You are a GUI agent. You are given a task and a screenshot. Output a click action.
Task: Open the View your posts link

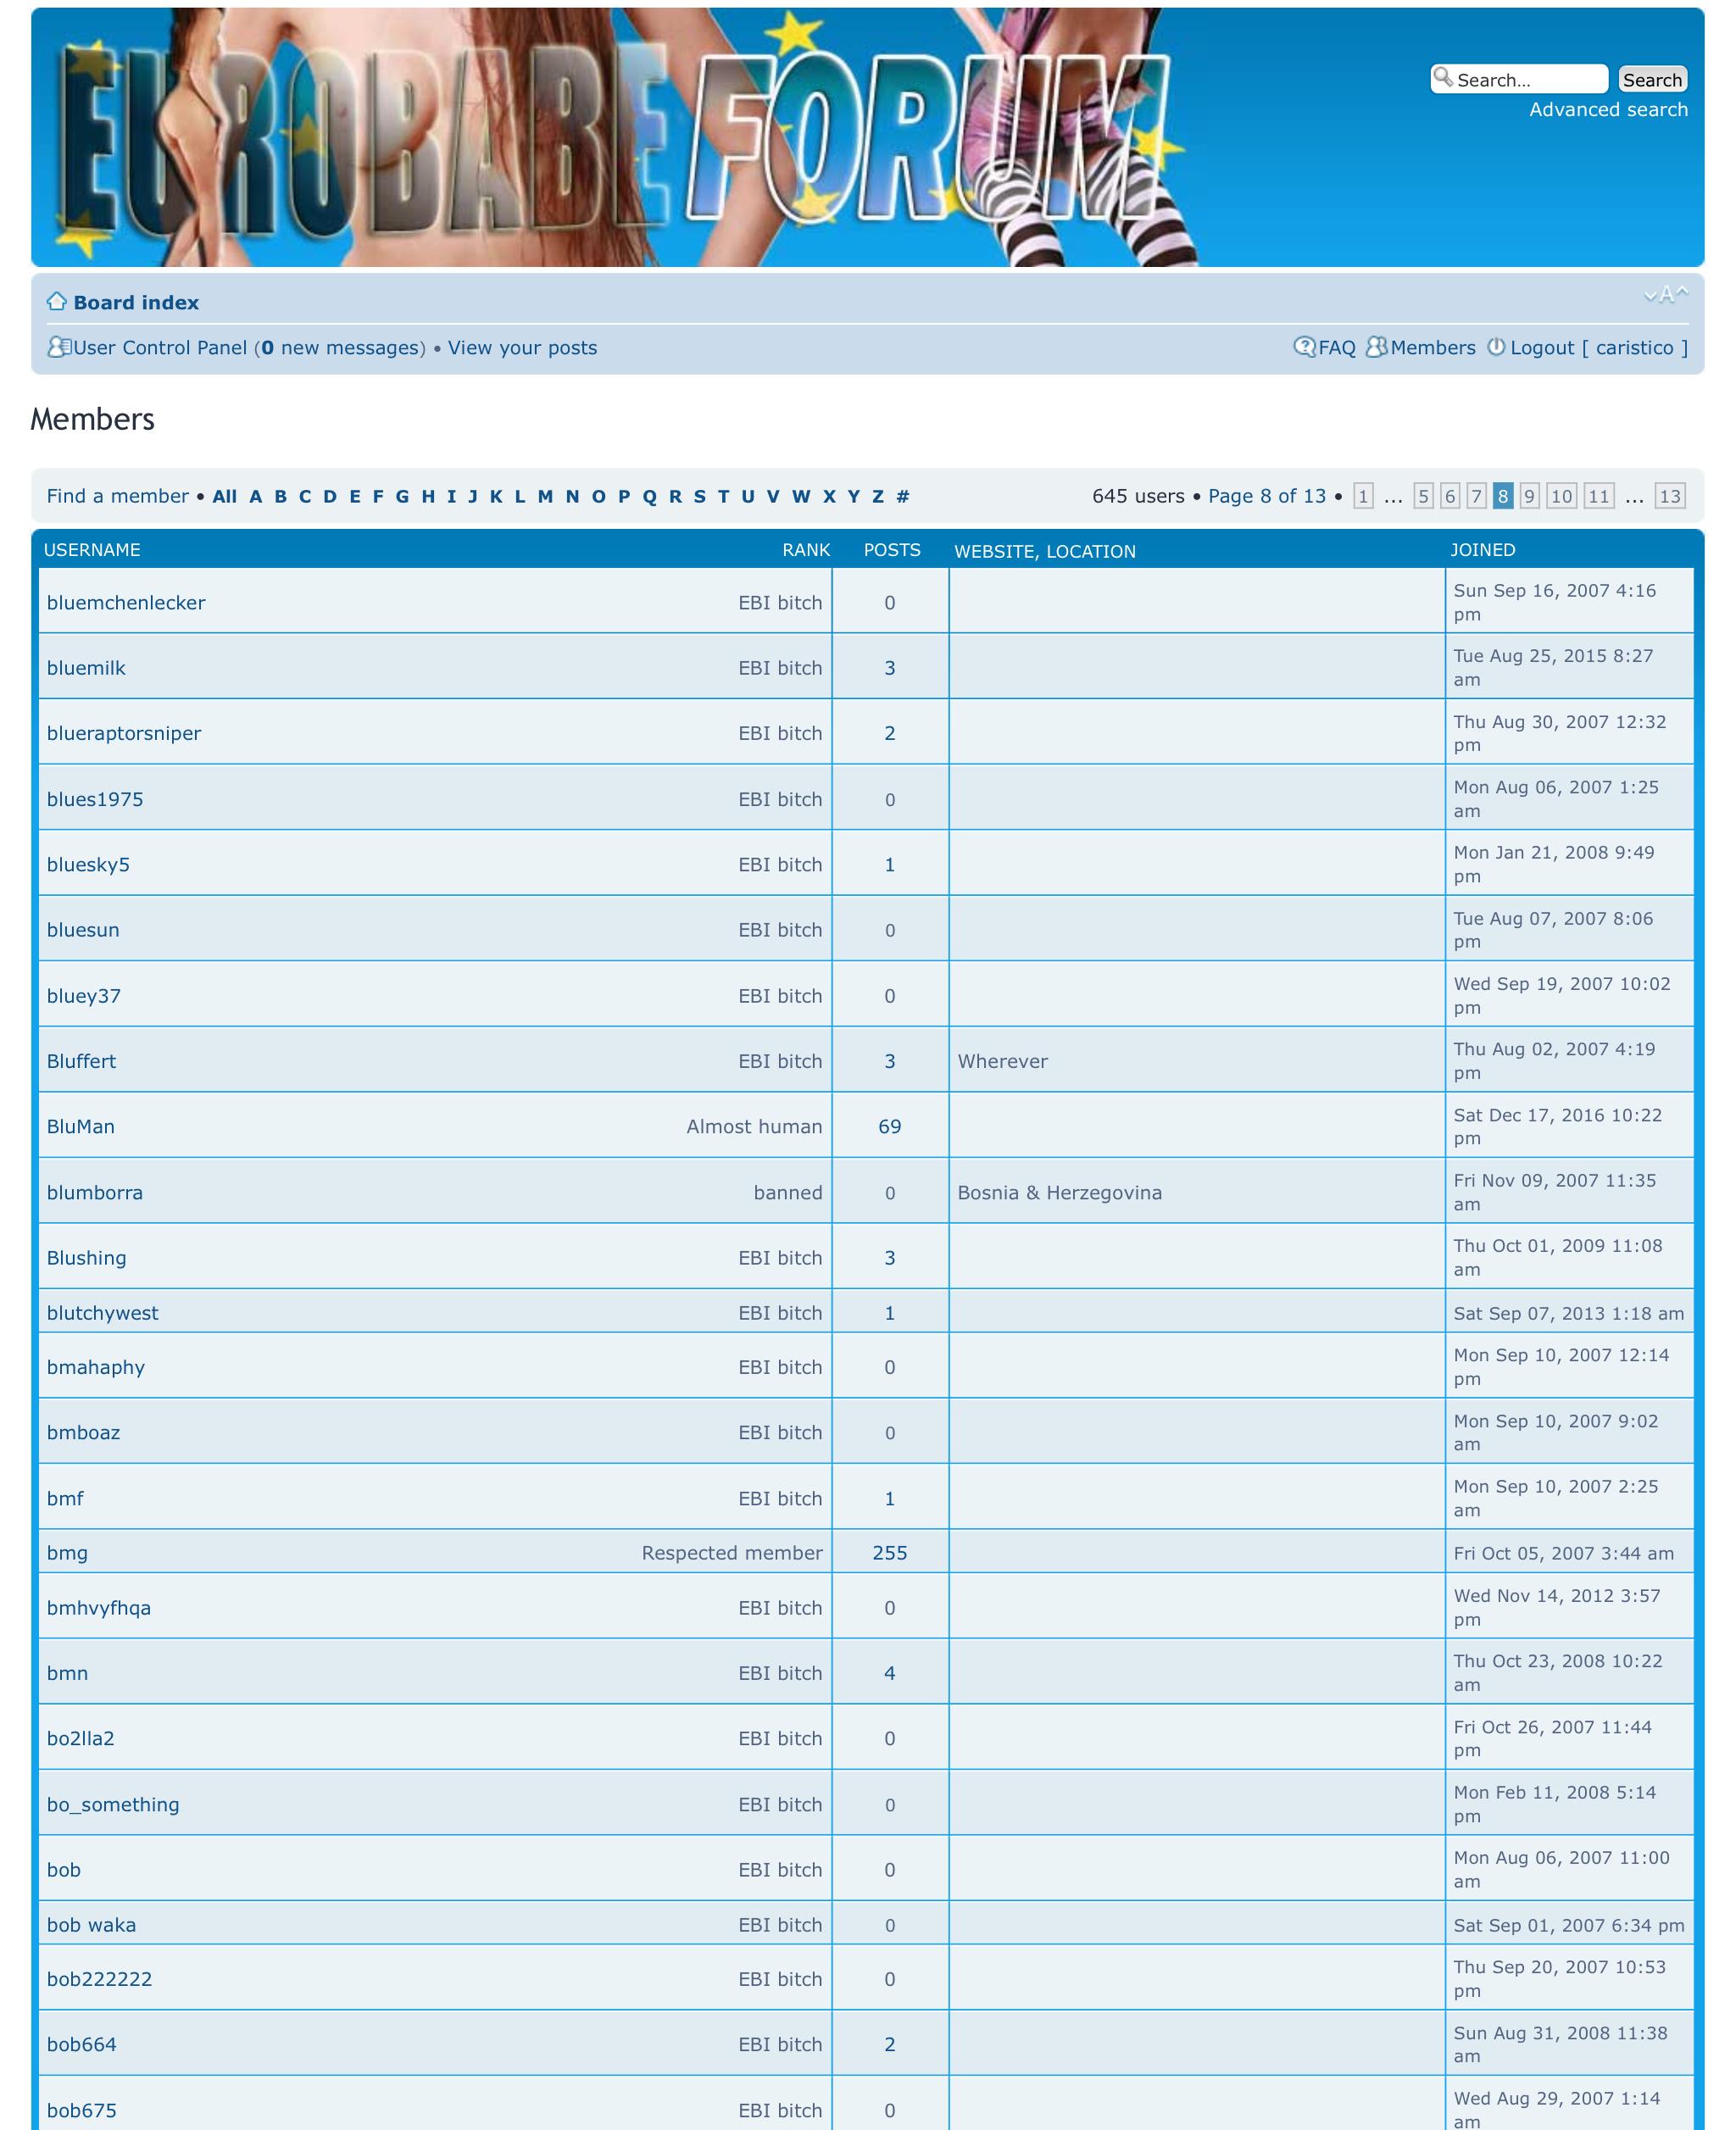[522, 348]
